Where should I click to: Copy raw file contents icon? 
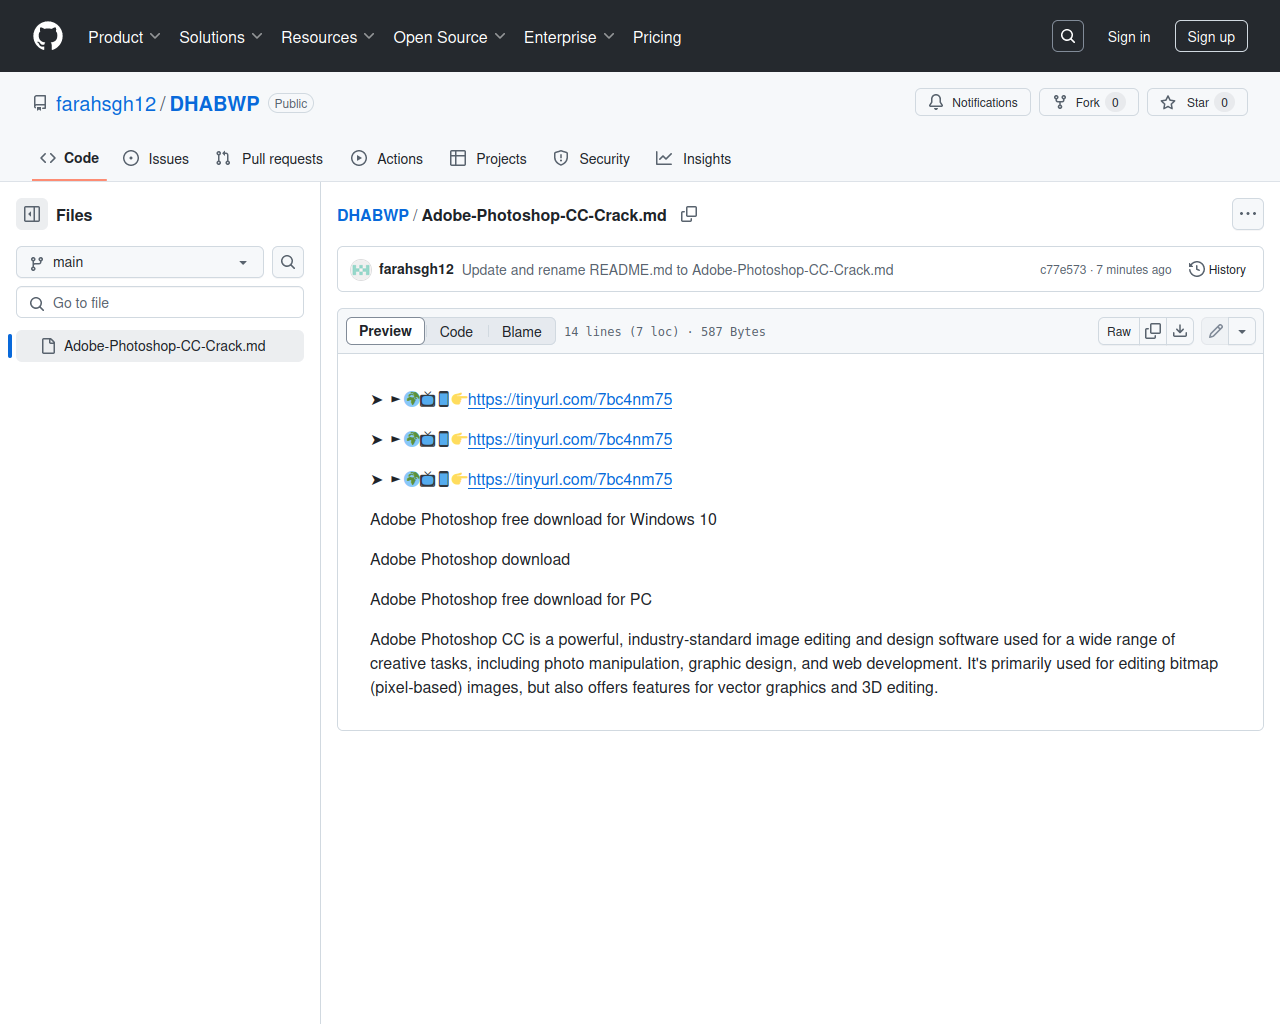point(1153,331)
